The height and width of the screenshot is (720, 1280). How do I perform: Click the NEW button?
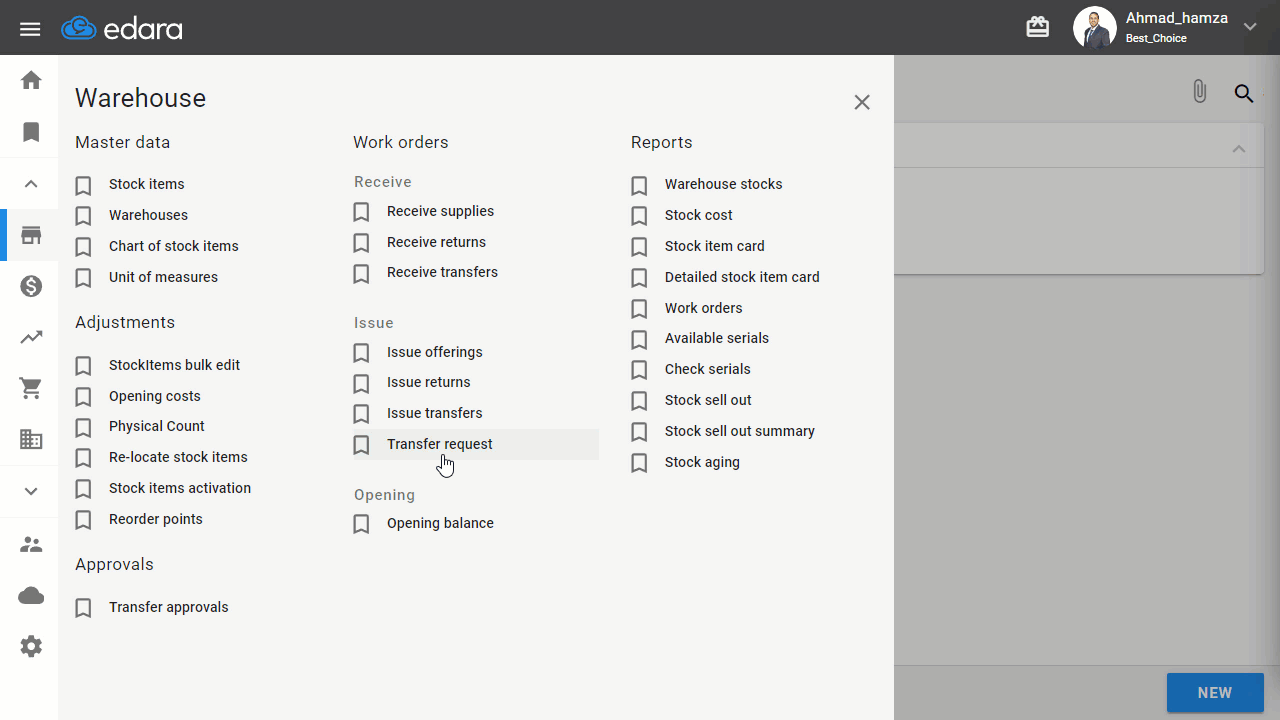[1215, 692]
